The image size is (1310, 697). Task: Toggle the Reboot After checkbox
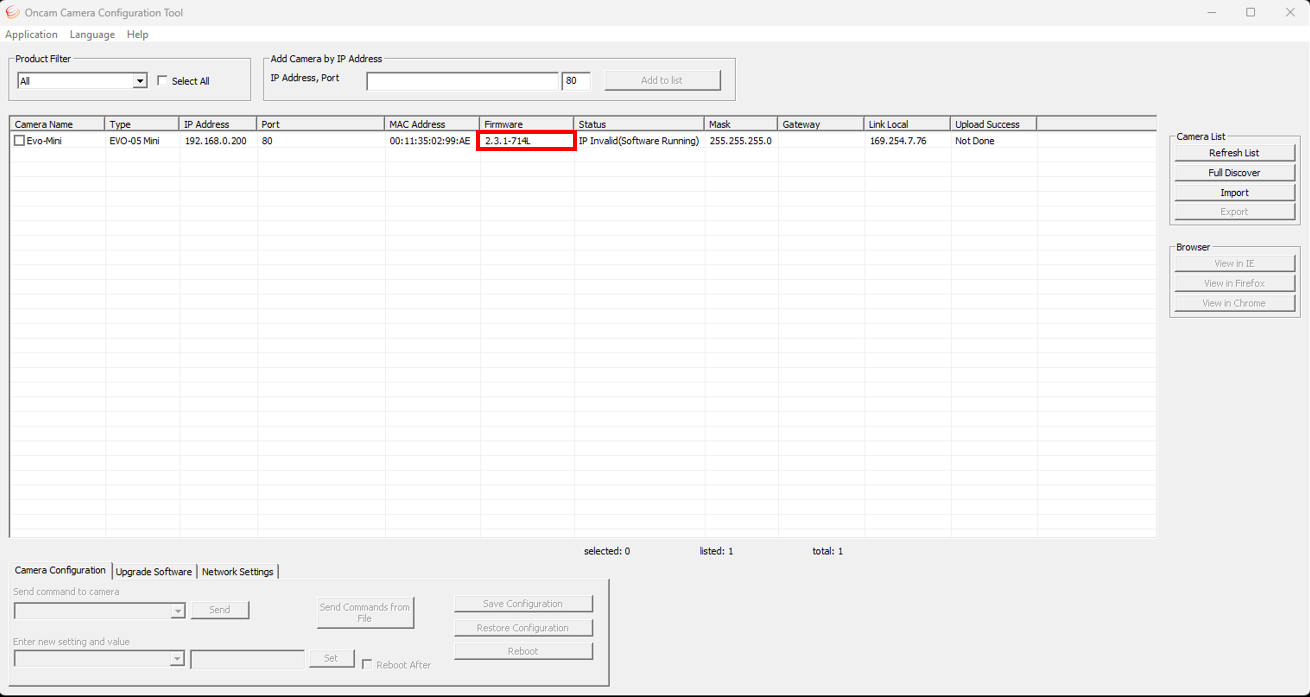tap(367, 664)
